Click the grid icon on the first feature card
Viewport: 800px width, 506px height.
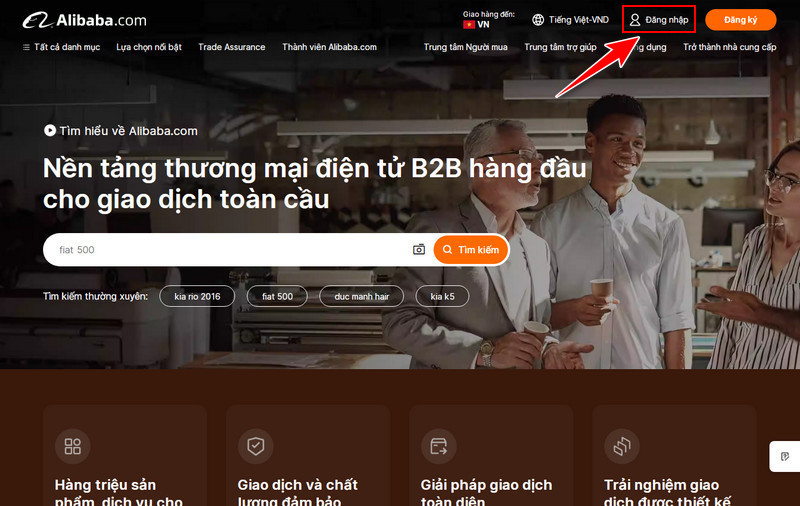(72, 446)
